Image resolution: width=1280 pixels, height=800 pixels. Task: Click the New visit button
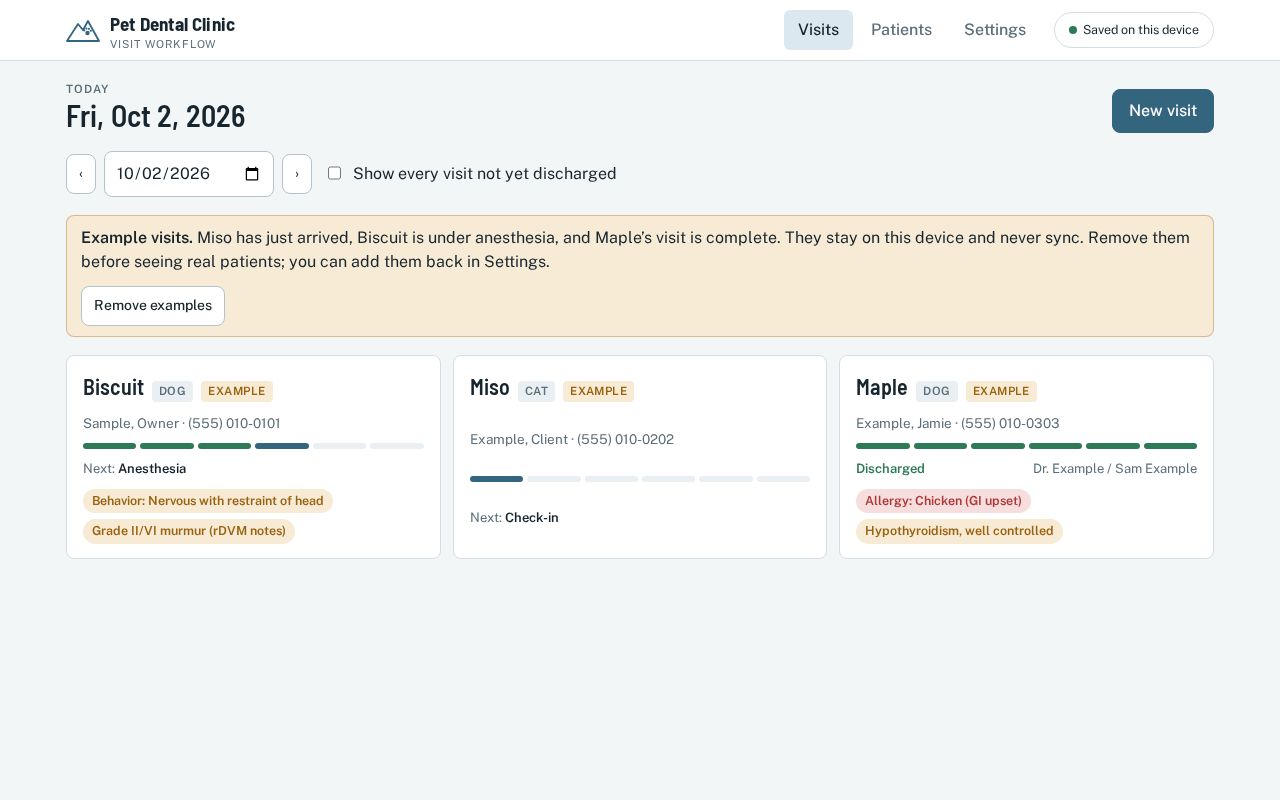tap(1163, 111)
